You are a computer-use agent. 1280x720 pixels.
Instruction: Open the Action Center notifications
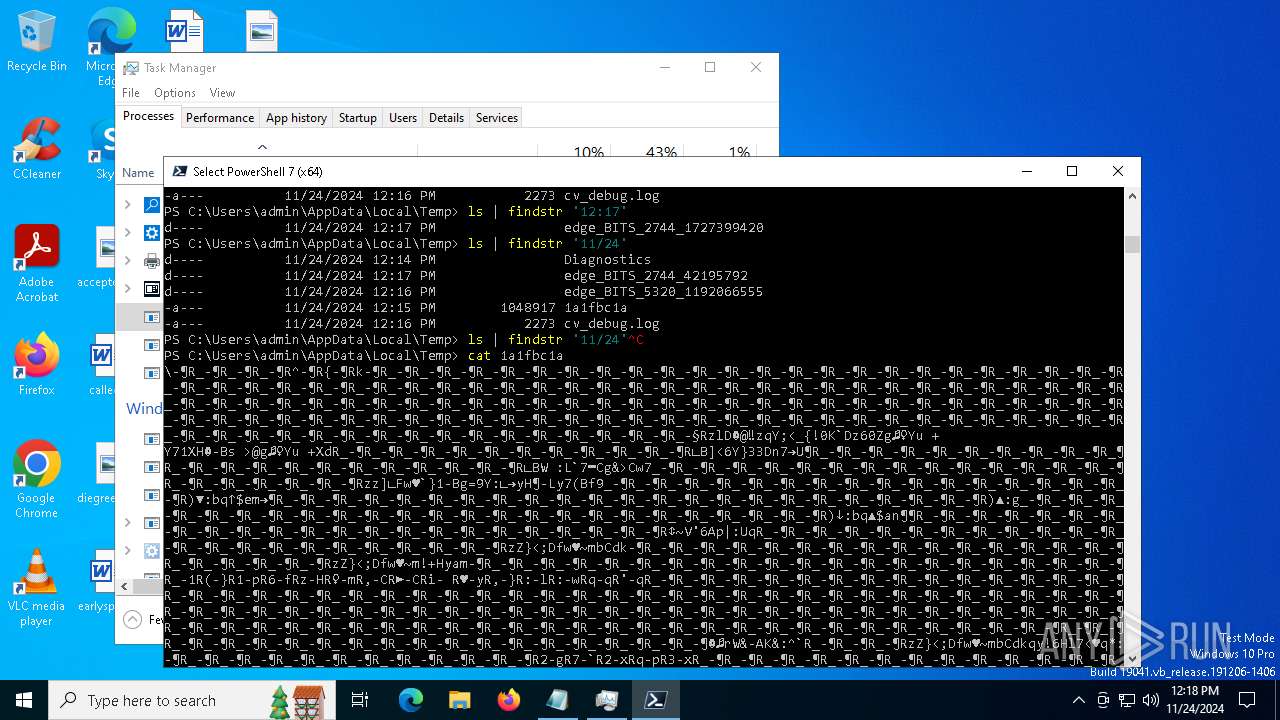click(1247, 700)
